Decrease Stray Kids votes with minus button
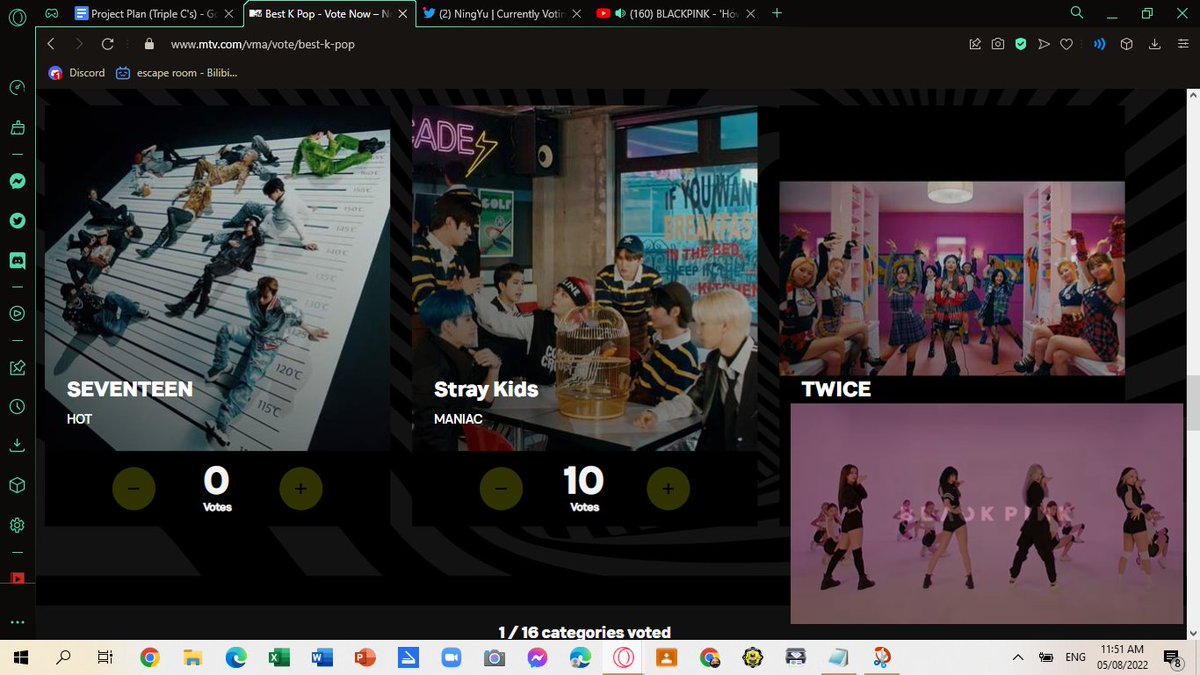The image size is (1200, 675). tap(501, 488)
